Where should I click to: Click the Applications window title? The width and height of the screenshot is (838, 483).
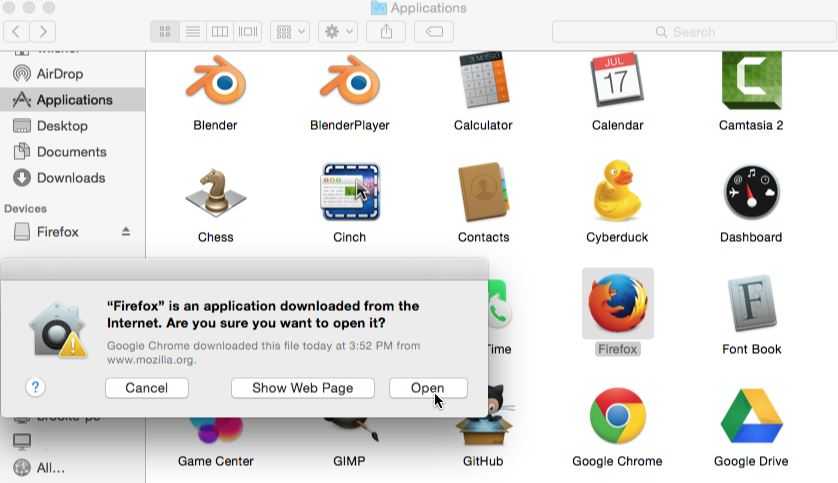point(428,8)
